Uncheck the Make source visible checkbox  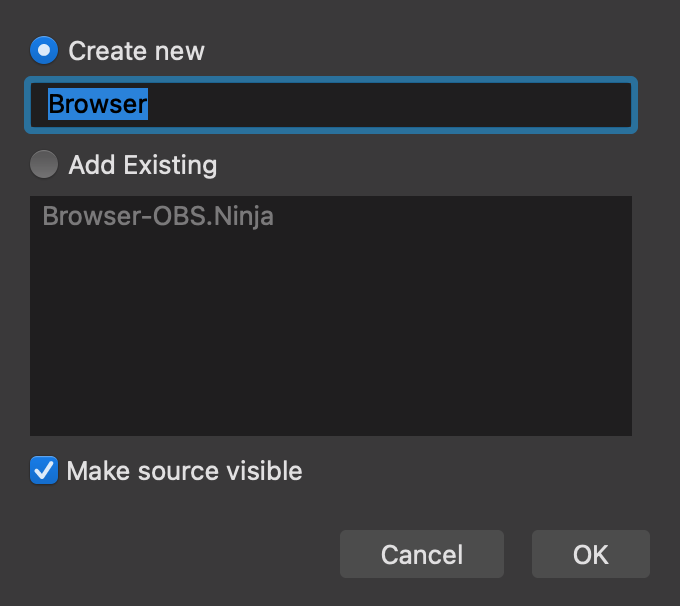coord(44,470)
